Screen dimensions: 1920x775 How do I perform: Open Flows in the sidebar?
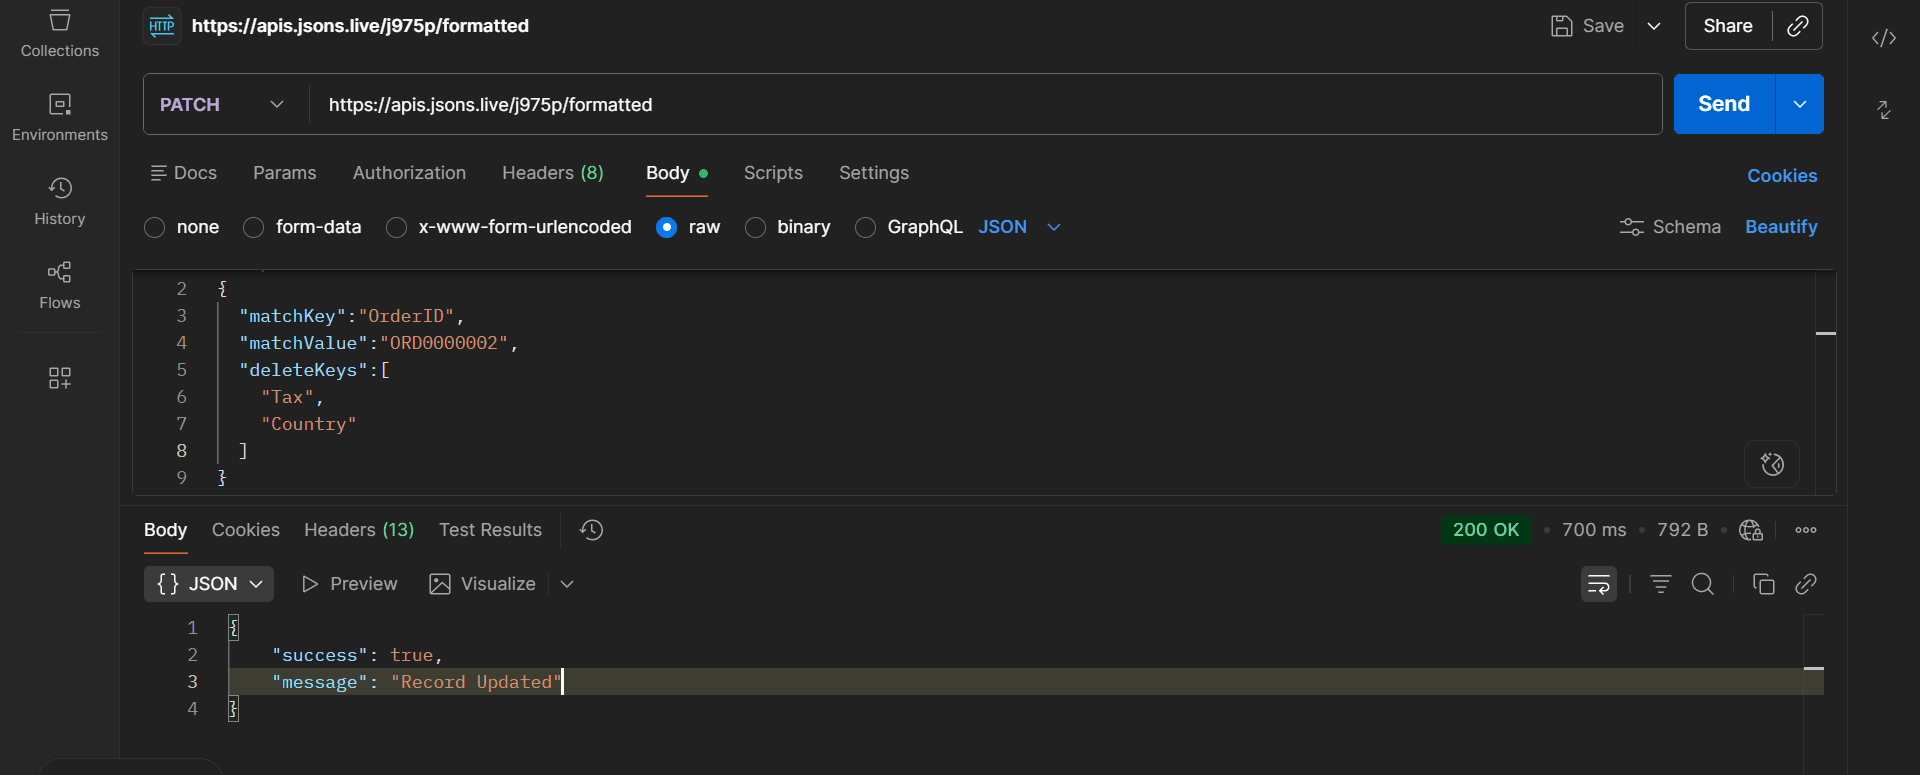60,286
